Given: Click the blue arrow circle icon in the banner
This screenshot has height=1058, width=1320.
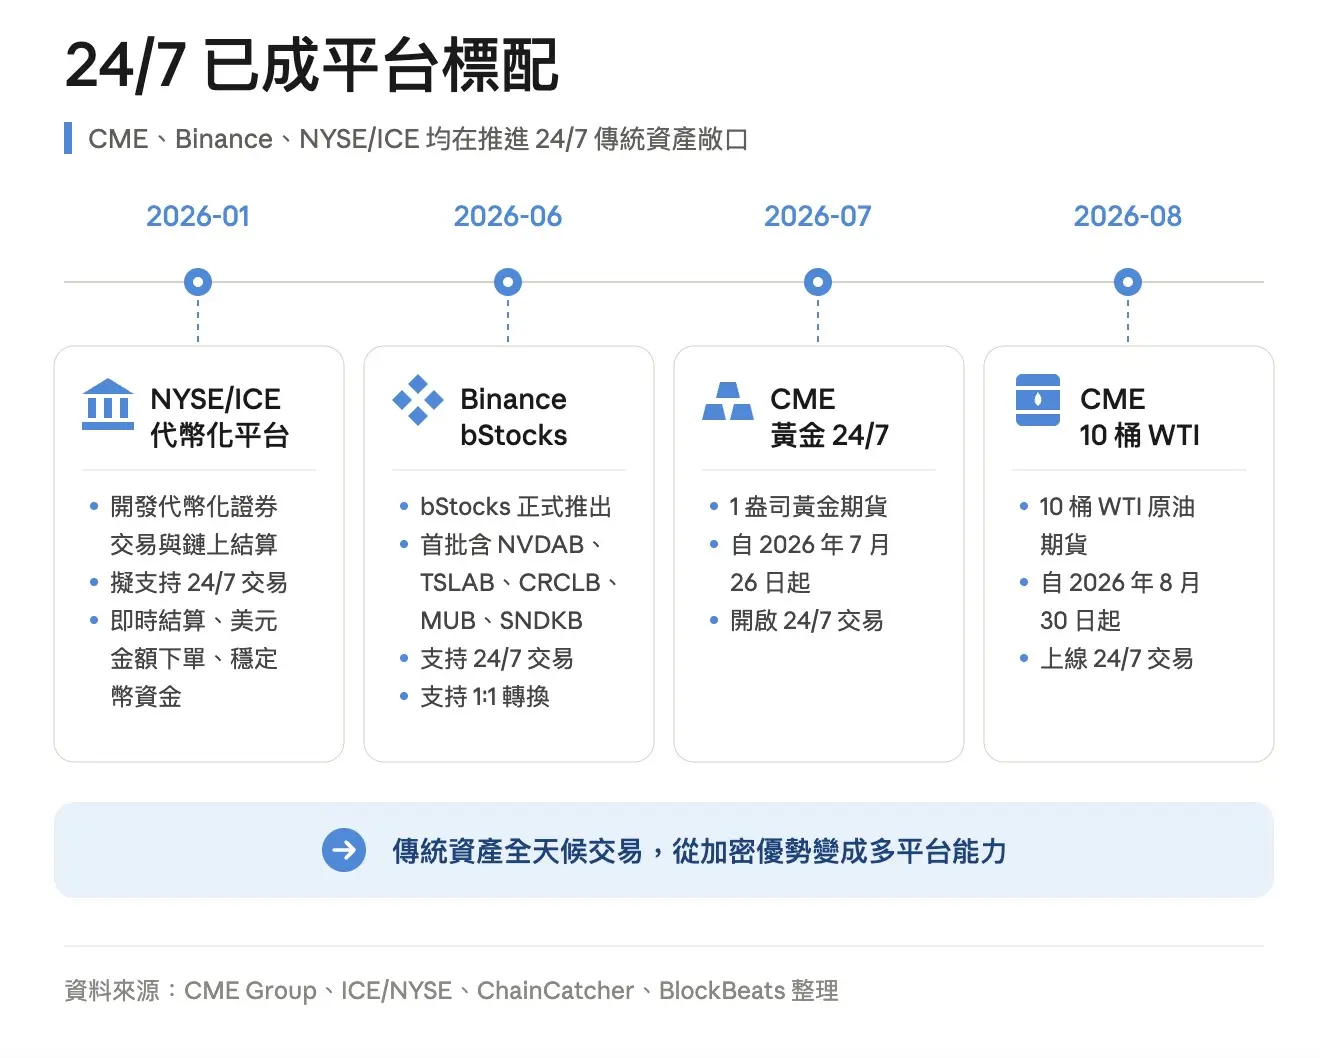Looking at the screenshot, I should (344, 850).
